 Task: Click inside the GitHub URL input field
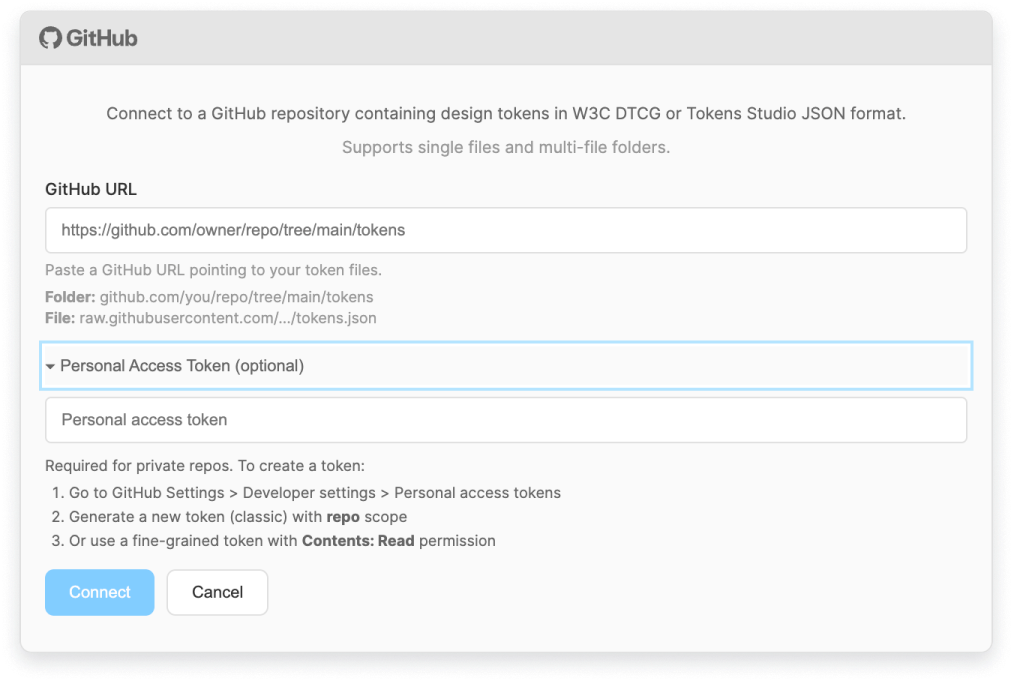click(400, 230)
